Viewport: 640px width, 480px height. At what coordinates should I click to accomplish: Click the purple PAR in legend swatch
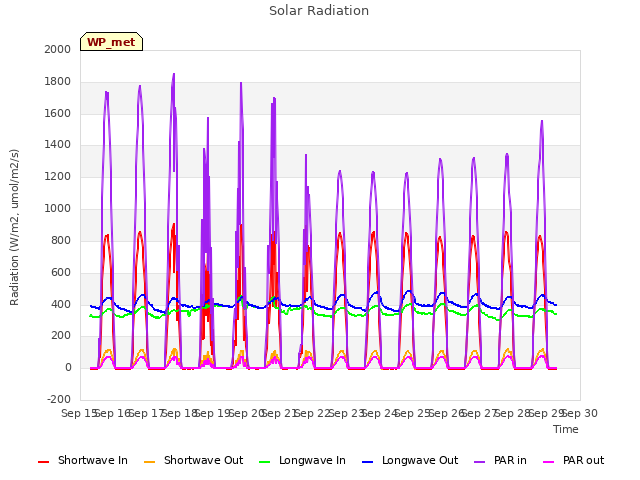click(x=479, y=462)
